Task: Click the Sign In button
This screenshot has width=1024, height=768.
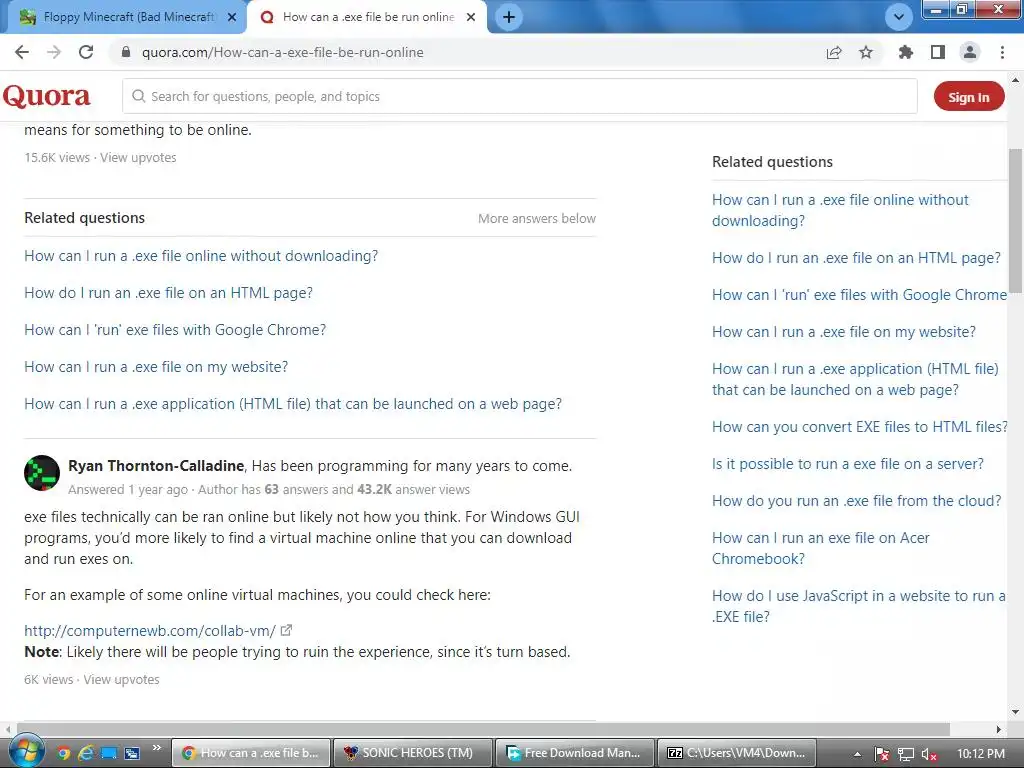Action: 968,97
